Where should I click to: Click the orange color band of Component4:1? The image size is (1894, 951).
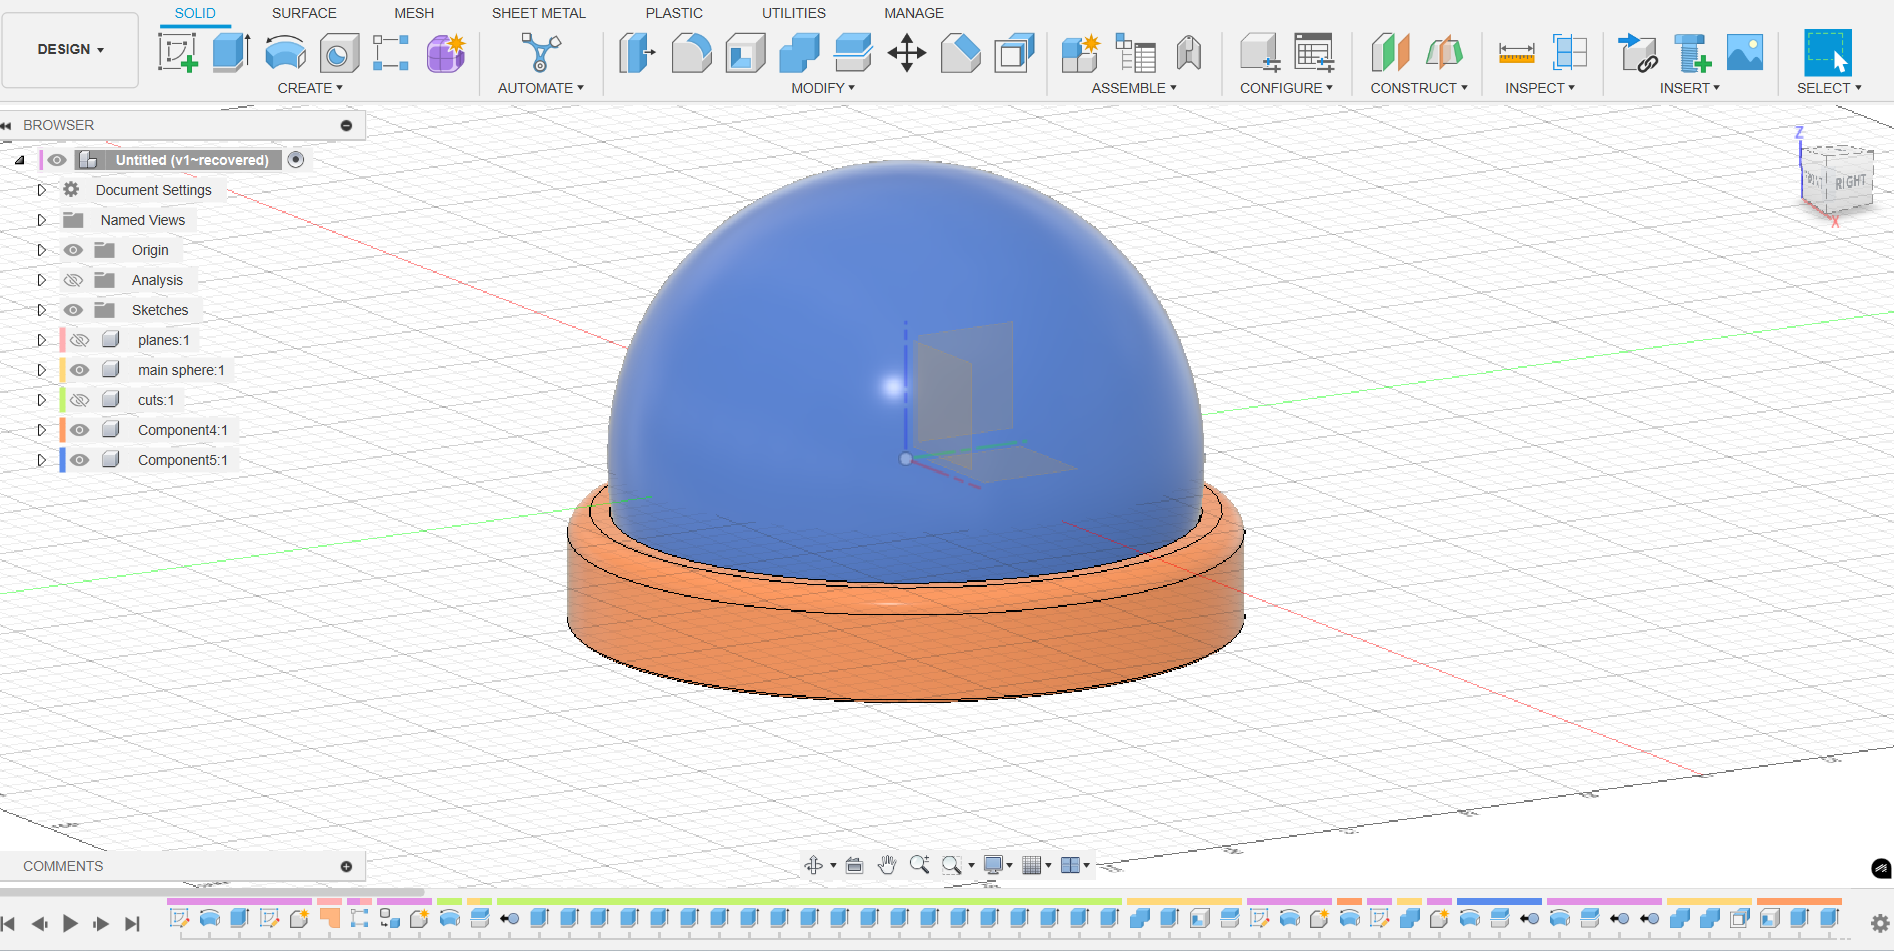tap(62, 430)
